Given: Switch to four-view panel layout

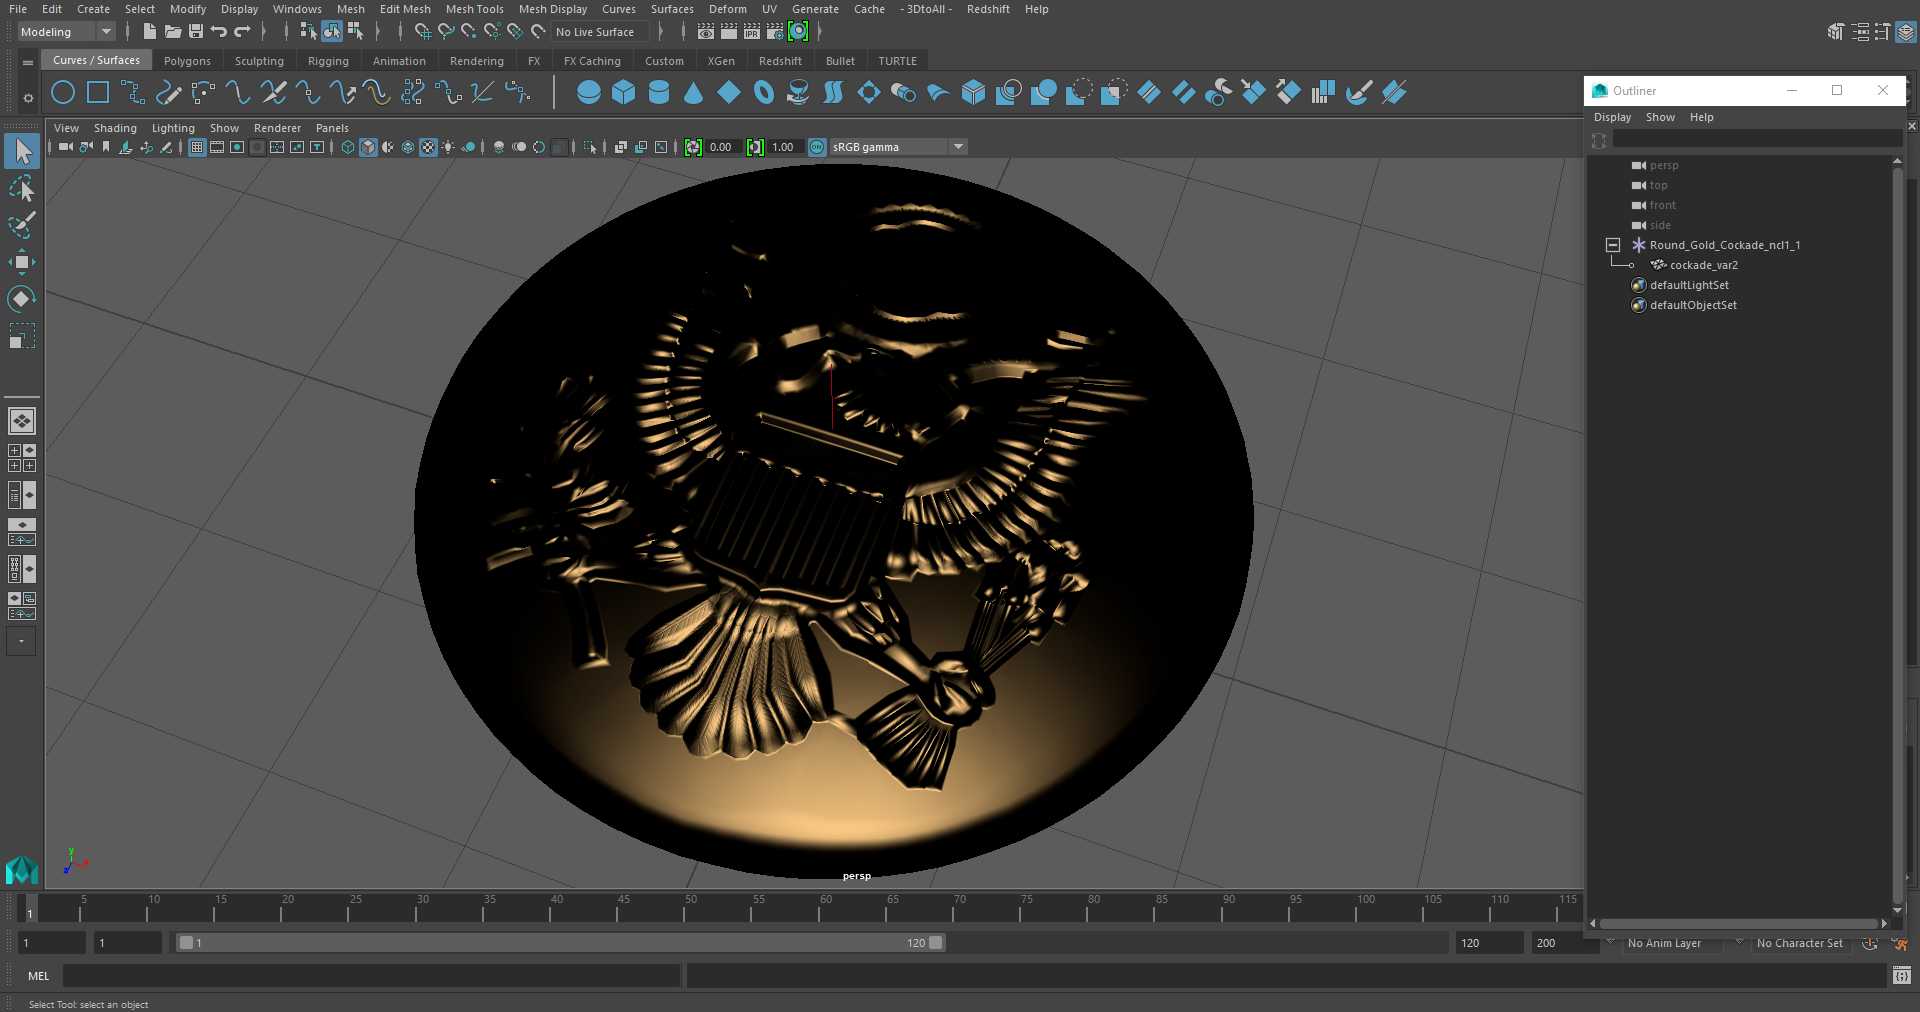Looking at the screenshot, I should point(21,458).
